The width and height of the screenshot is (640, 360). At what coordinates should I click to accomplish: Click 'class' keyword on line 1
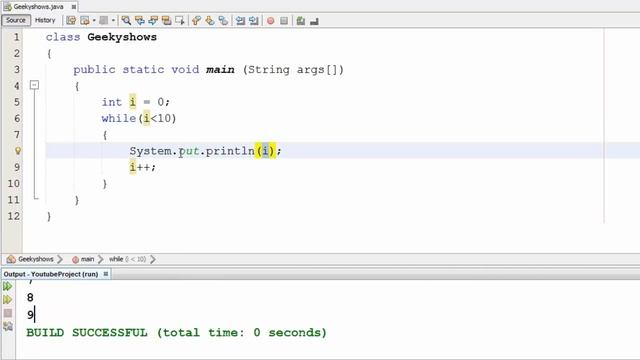(x=63, y=37)
